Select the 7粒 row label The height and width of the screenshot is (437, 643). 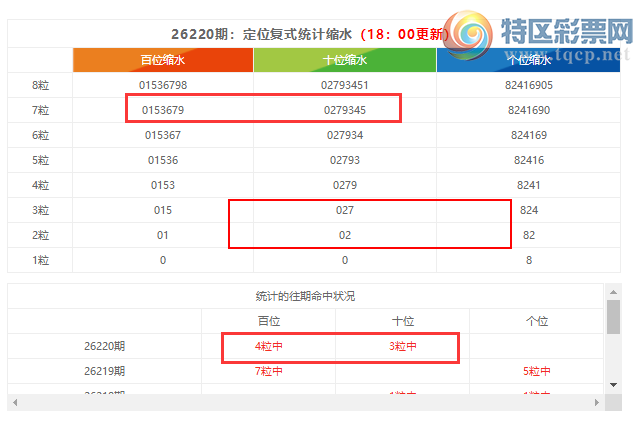point(41,110)
